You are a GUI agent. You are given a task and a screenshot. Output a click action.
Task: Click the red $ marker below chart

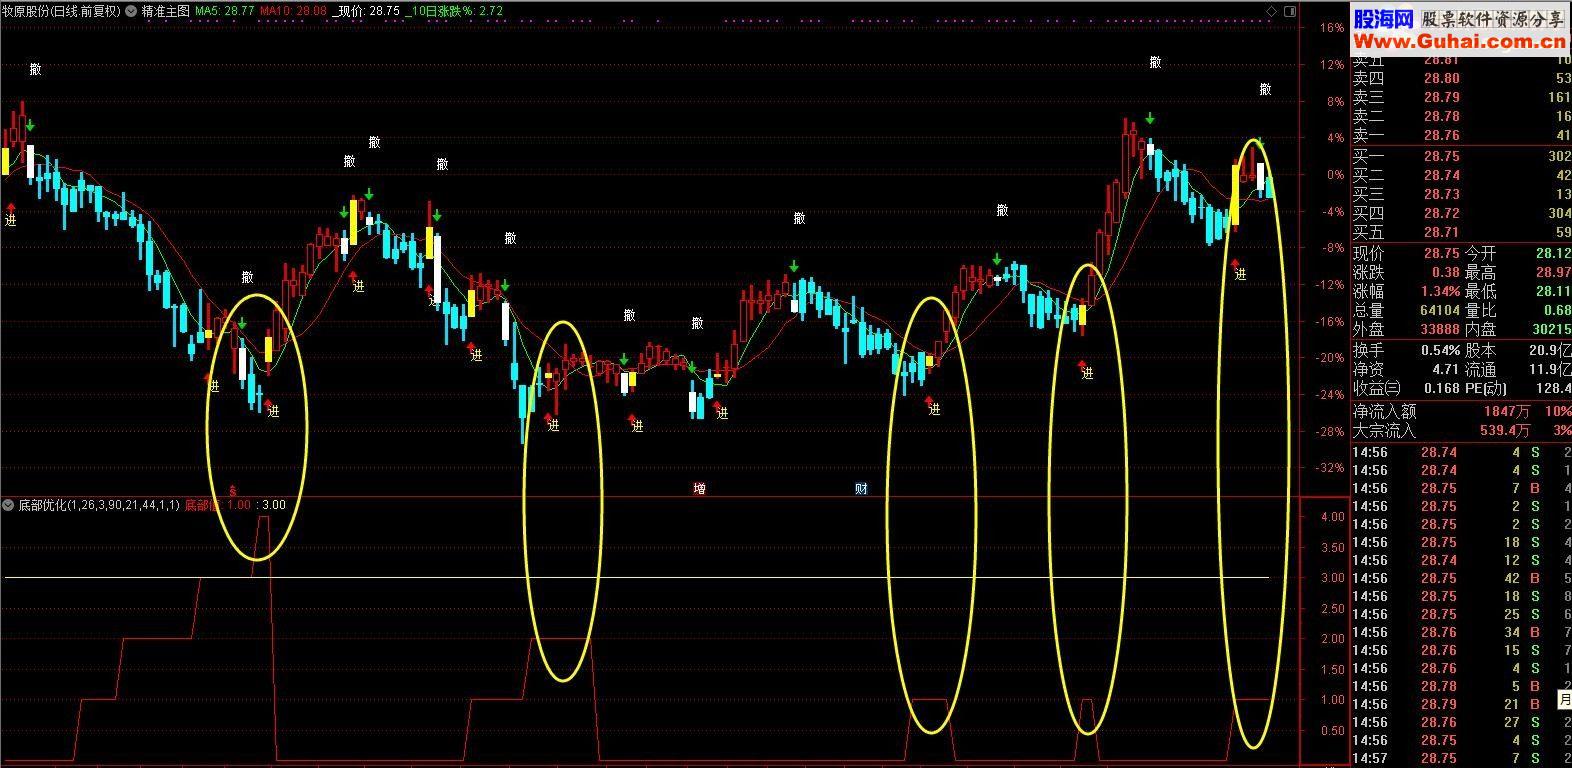233,491
